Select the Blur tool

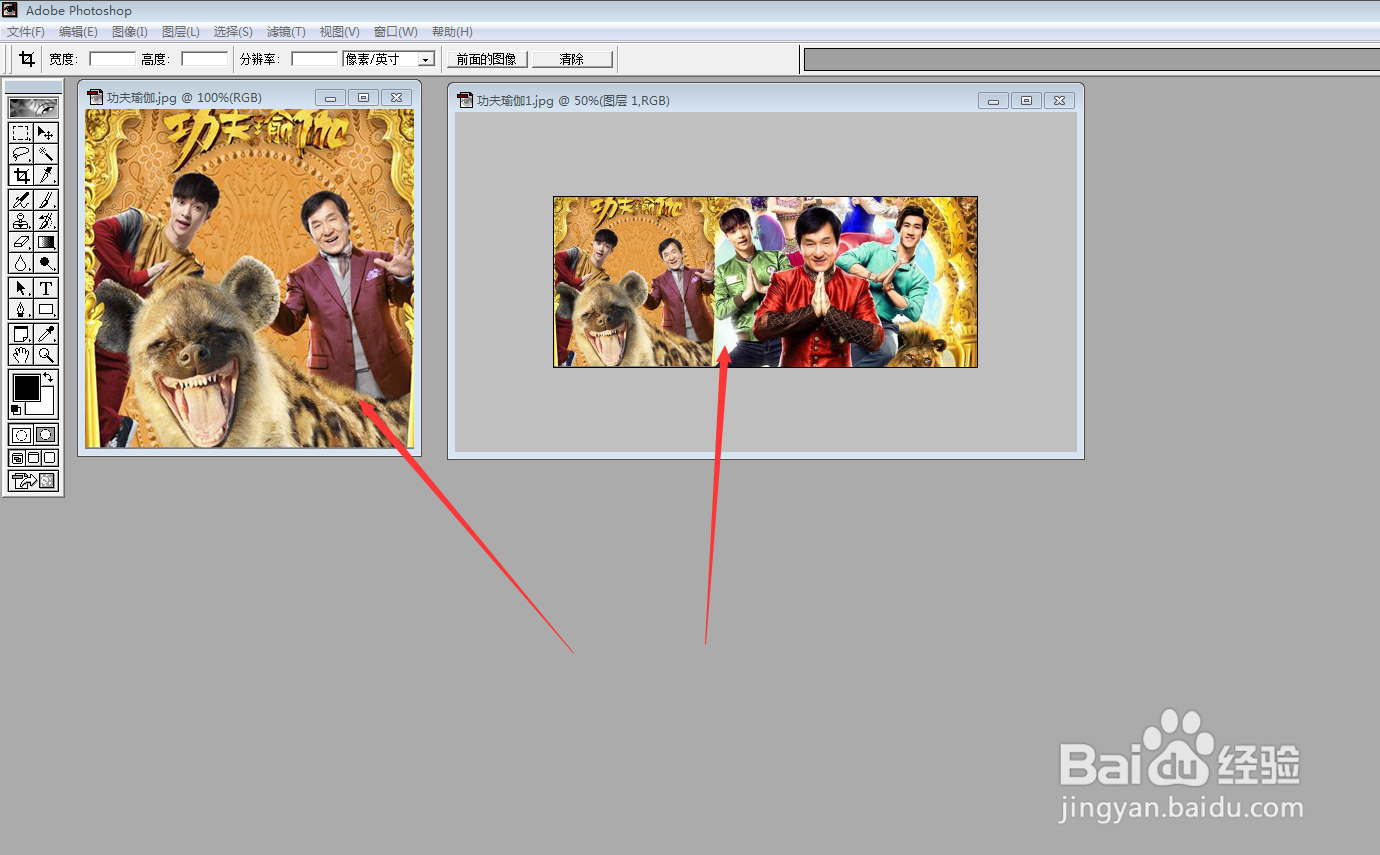(x=21, y=263)
